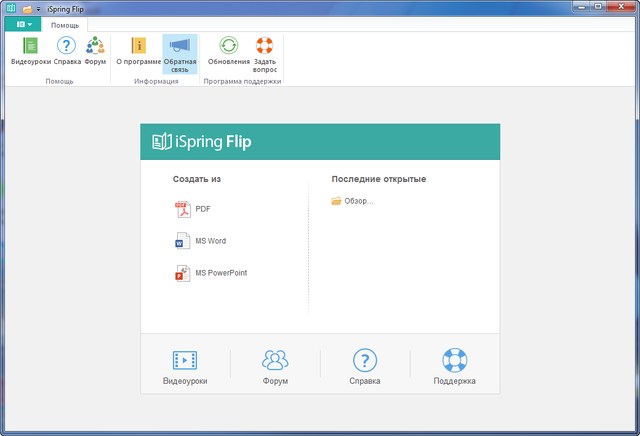Open the Форум ribbon button
The width and height of the screenshot is (640, 436).
[95, 51]
